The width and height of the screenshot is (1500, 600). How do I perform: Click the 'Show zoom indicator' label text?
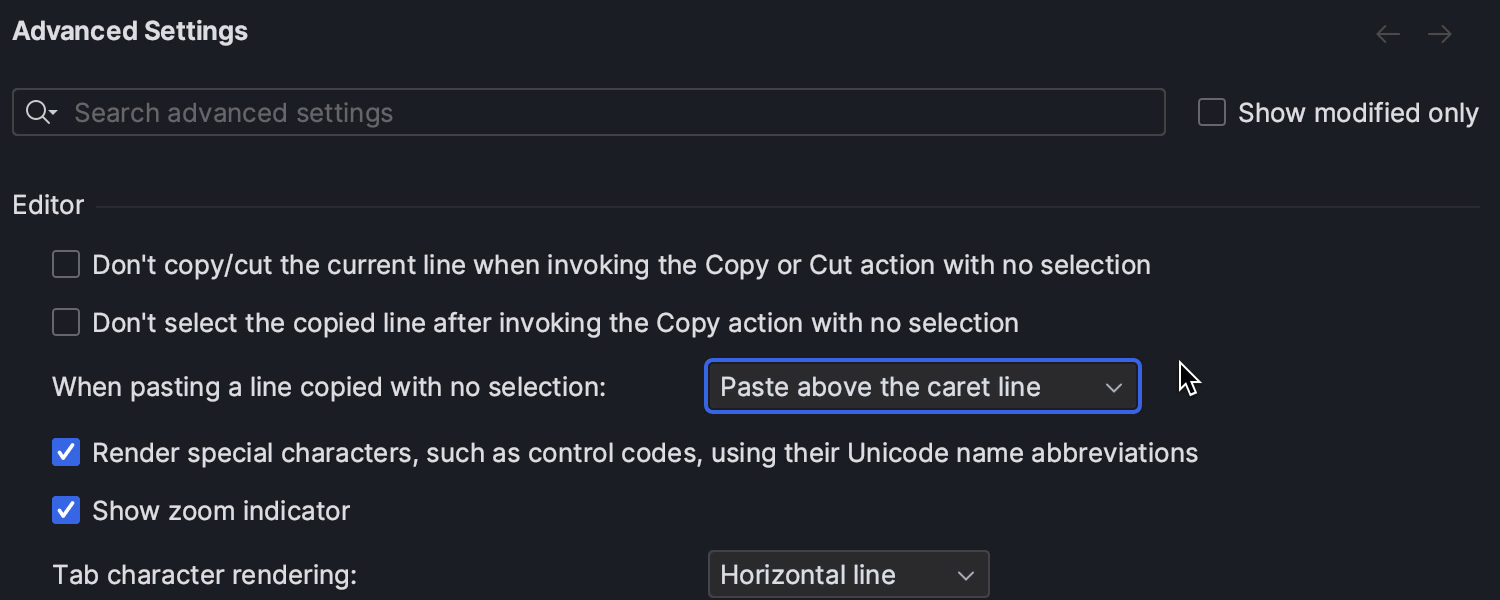click(x=221, y=511)
